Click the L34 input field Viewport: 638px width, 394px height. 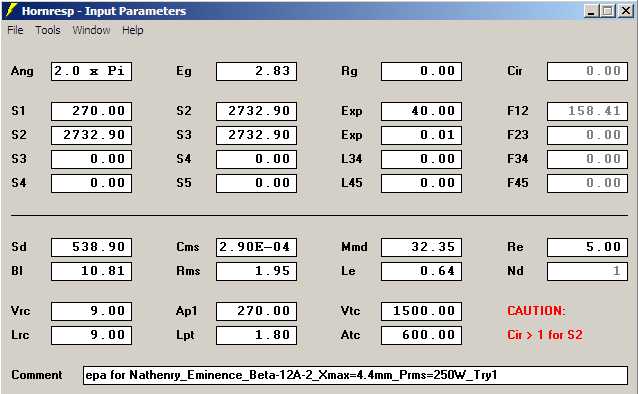pos(422,159)
